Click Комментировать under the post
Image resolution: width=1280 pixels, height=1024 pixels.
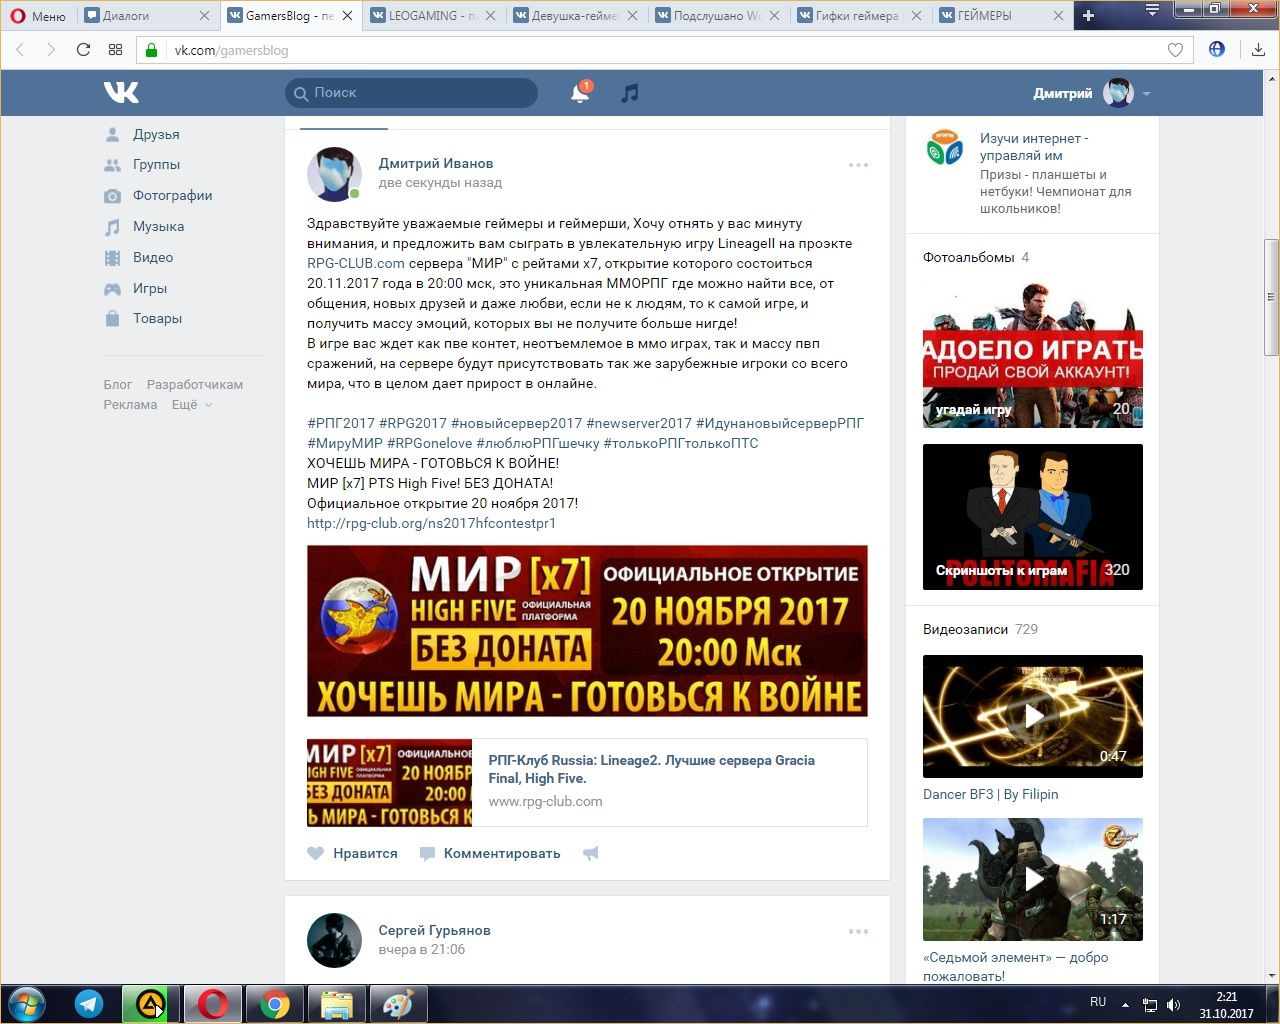tap(502, 854)
